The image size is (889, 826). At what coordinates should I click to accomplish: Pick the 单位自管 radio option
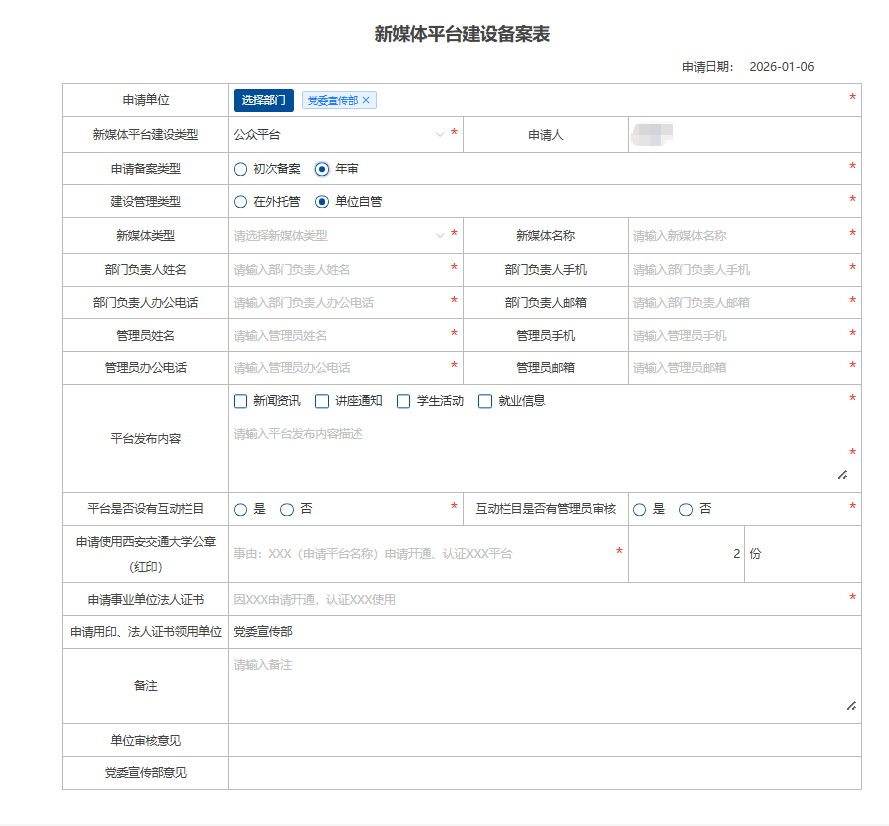coord(322,202)
